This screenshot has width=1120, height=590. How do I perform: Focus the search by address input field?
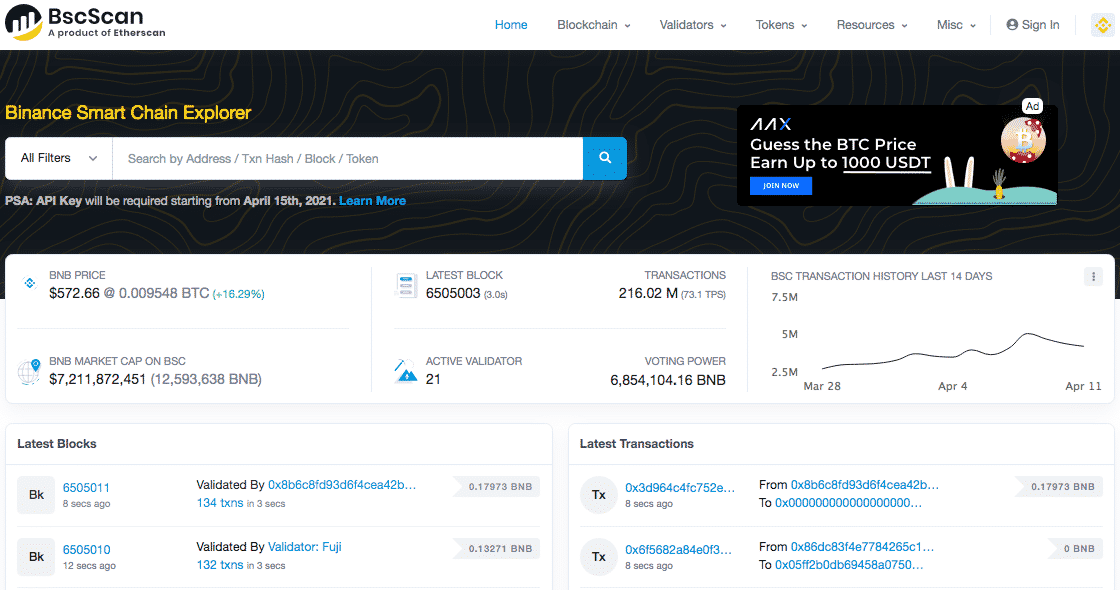click(x=348, y=158)
